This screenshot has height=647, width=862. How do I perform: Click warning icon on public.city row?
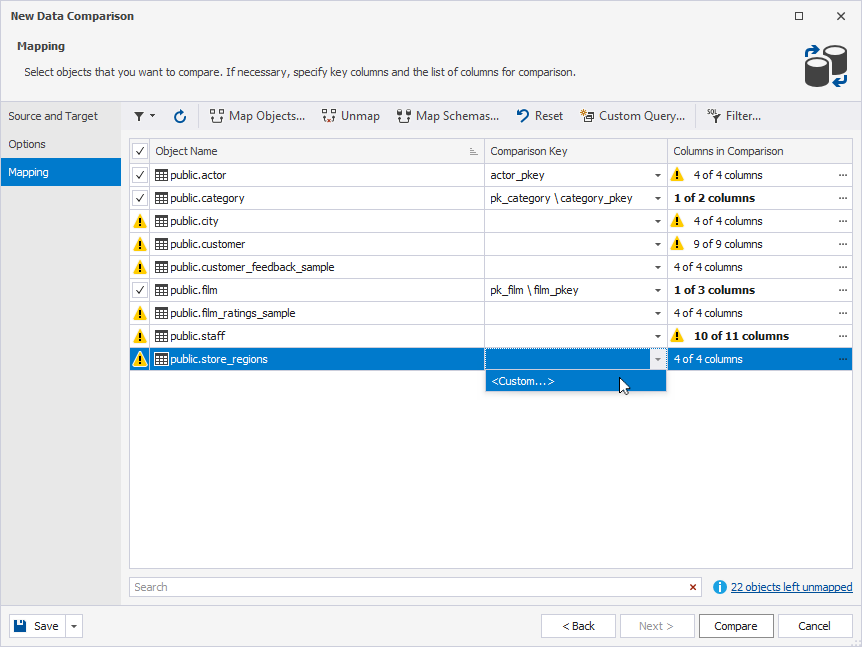coord(140,221)
